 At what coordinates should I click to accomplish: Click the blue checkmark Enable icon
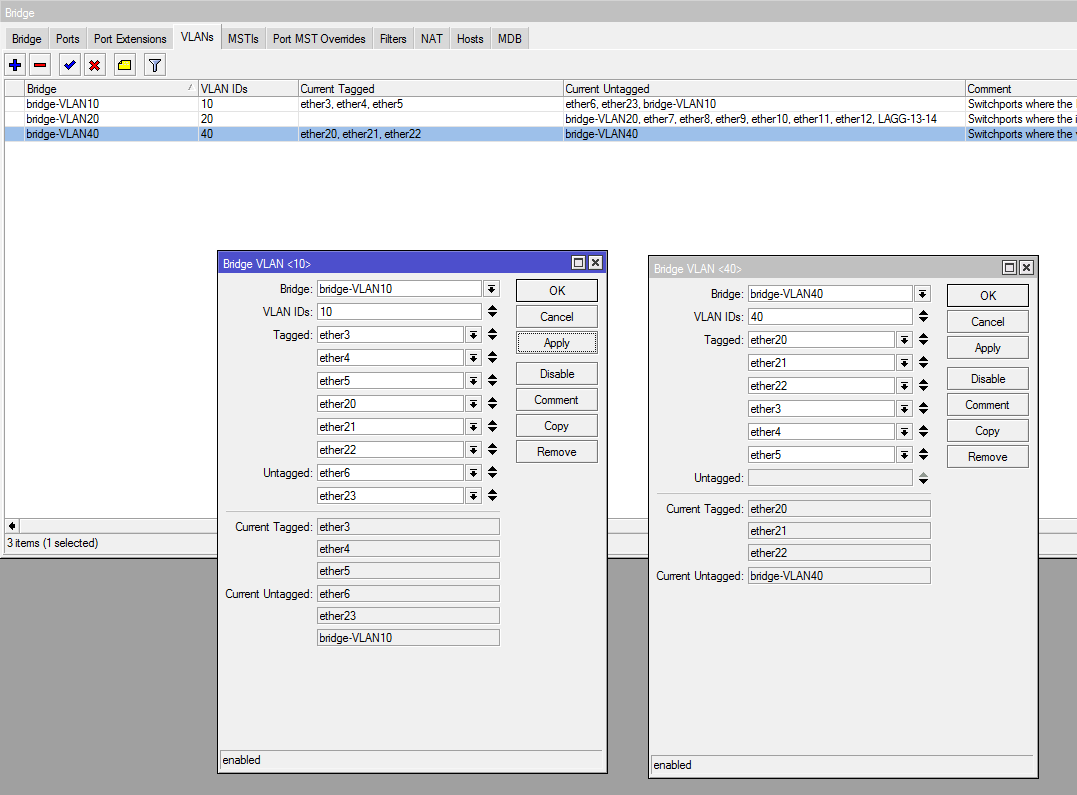coord(69,65)
